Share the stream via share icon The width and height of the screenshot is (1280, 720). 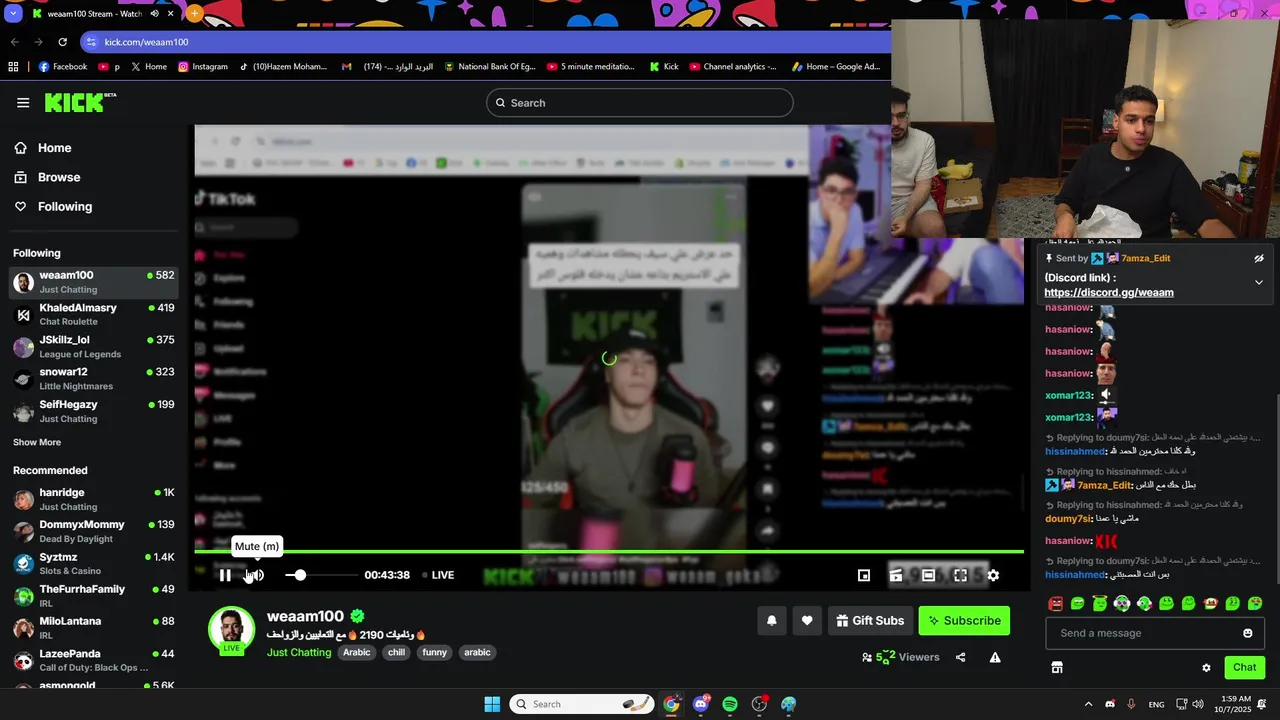click(x=960, y=657)
